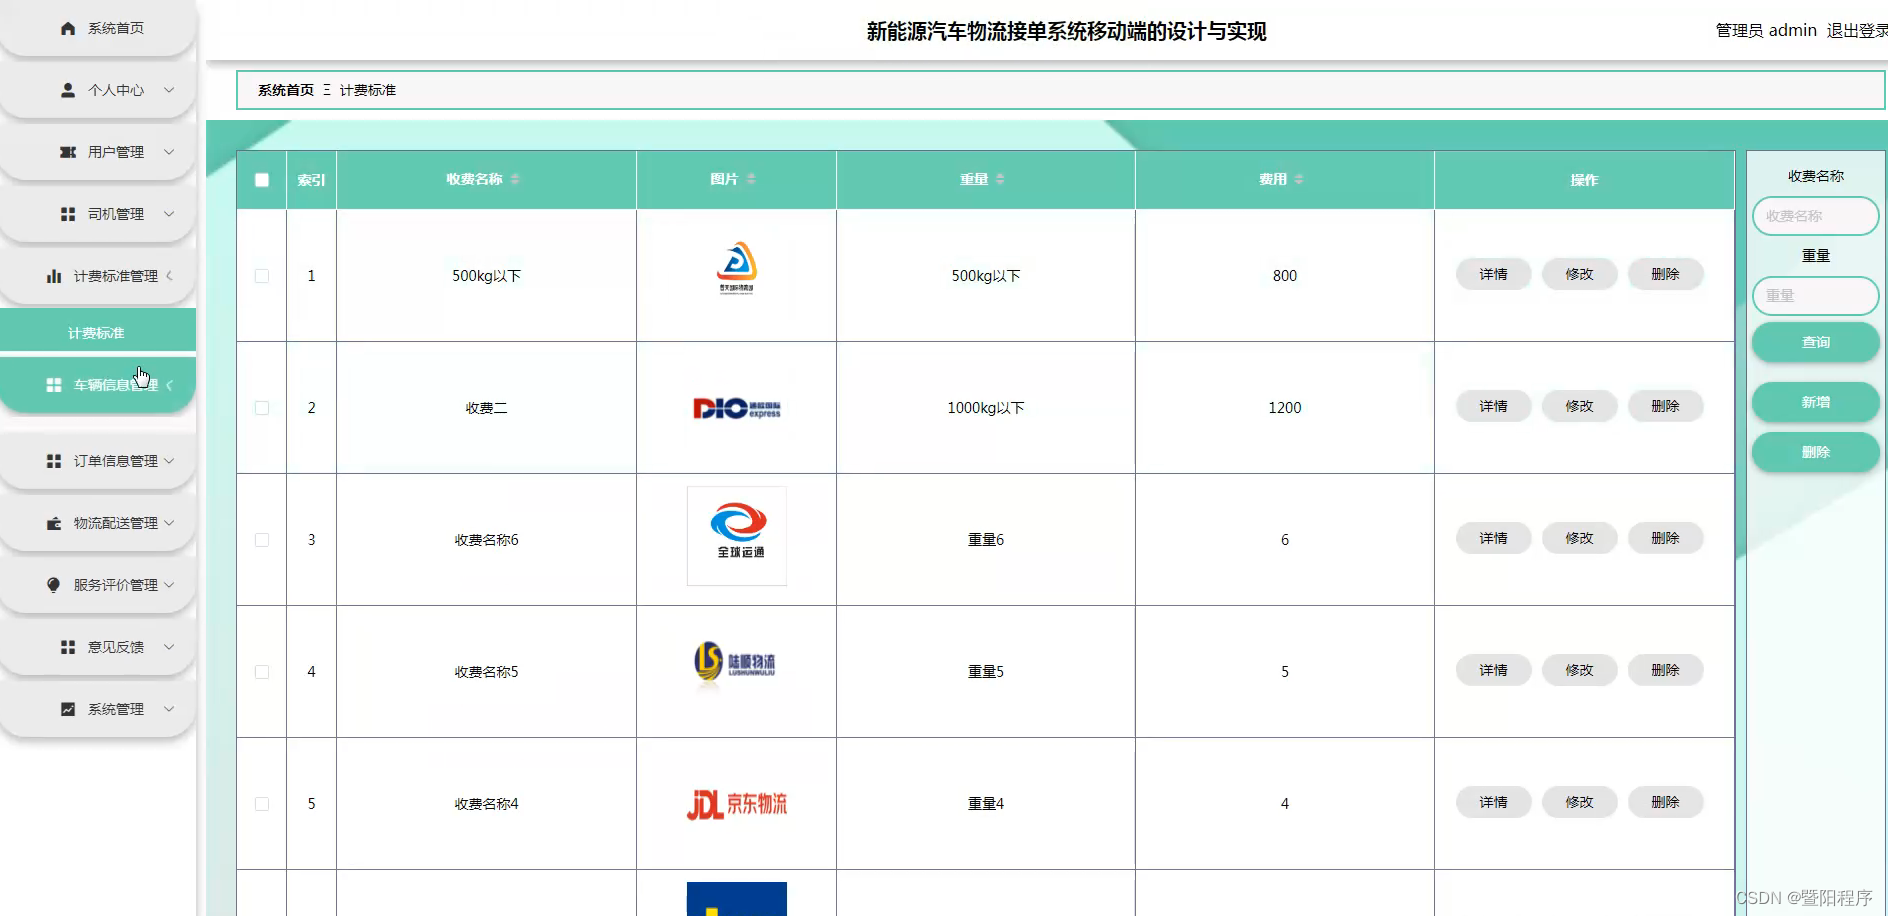Select the 个人中心 person icon

pos(65,90)
